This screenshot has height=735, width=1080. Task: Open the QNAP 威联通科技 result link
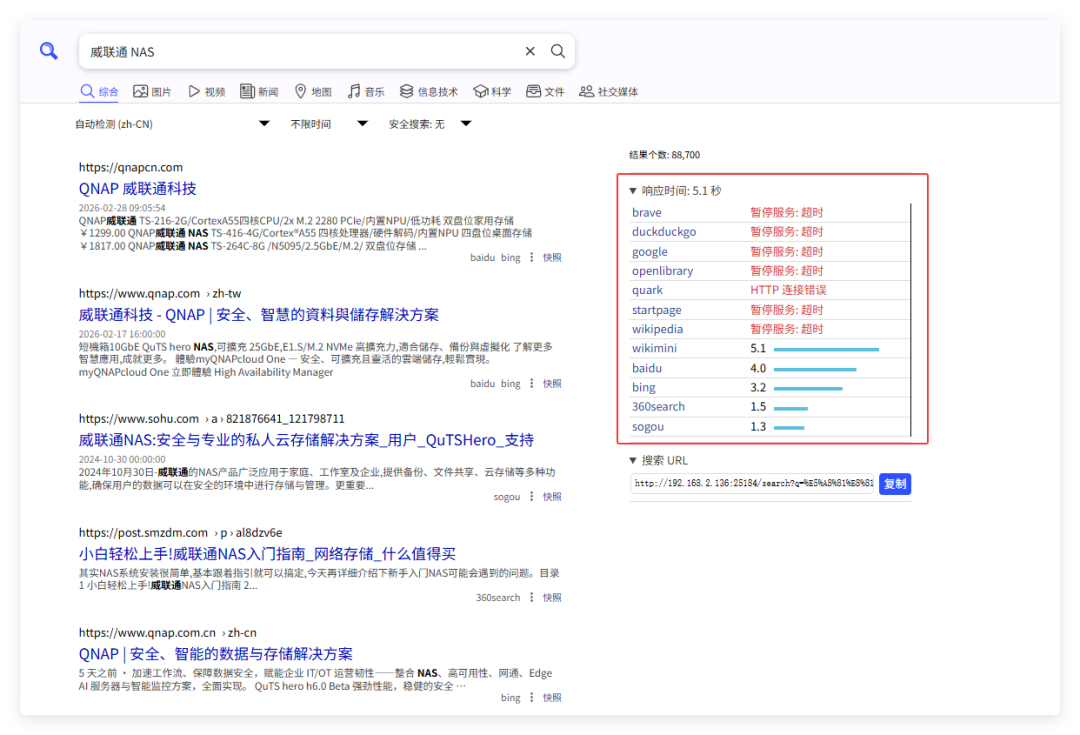137,188
